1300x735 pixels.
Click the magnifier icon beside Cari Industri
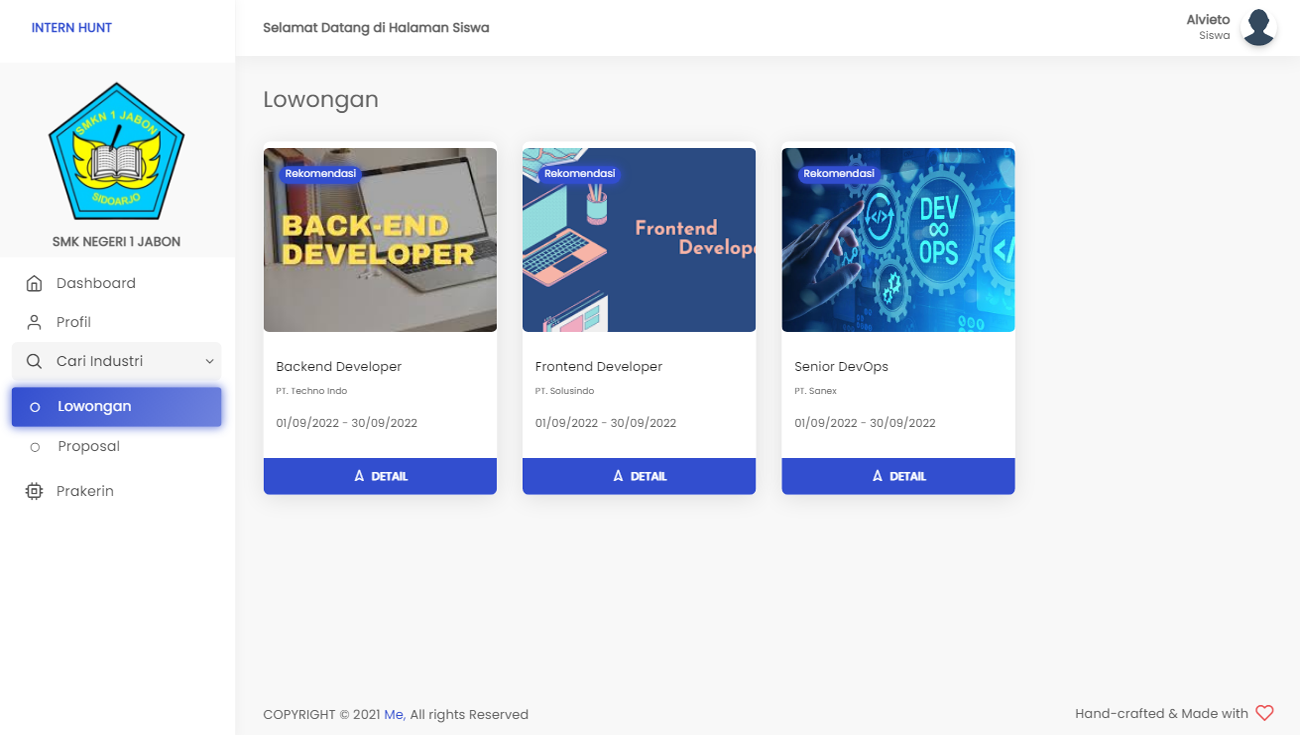tap(33, 361)
